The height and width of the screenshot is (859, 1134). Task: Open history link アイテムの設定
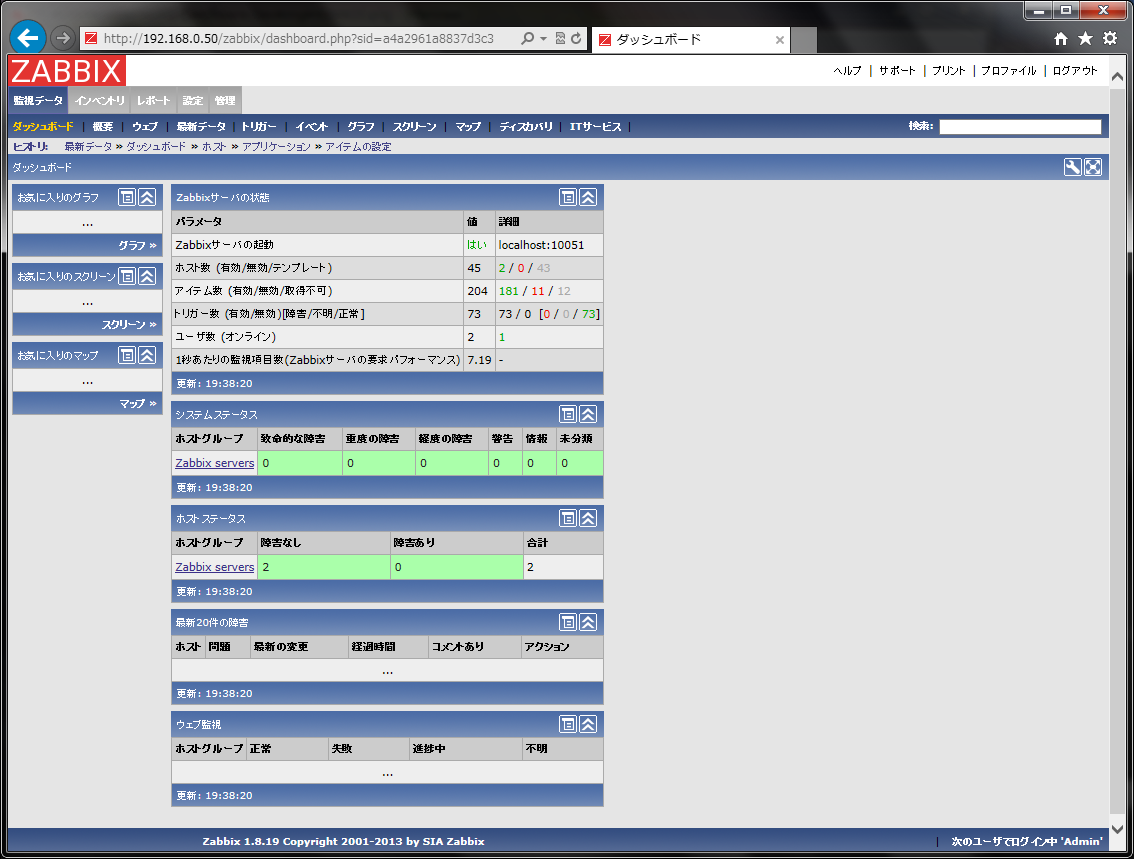pyautogui.click(x=358, y=147)
